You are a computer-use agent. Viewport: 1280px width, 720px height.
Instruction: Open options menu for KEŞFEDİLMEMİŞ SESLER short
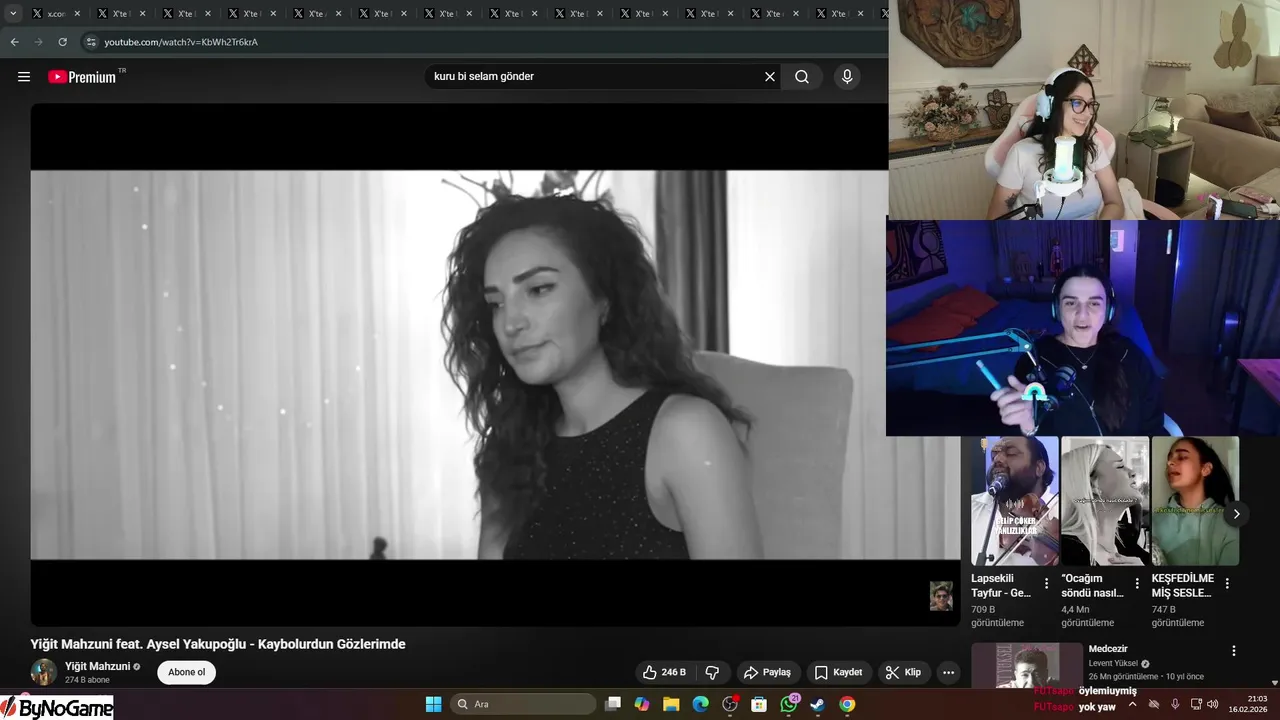click(x=1227, y=583)
